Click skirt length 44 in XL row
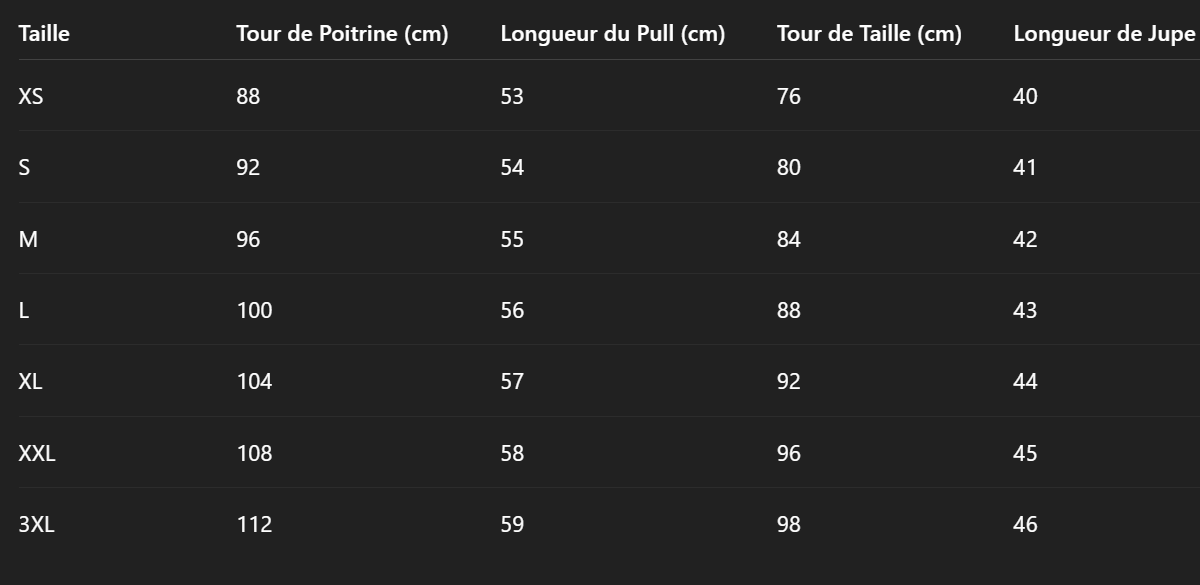 coord(1025,381)
